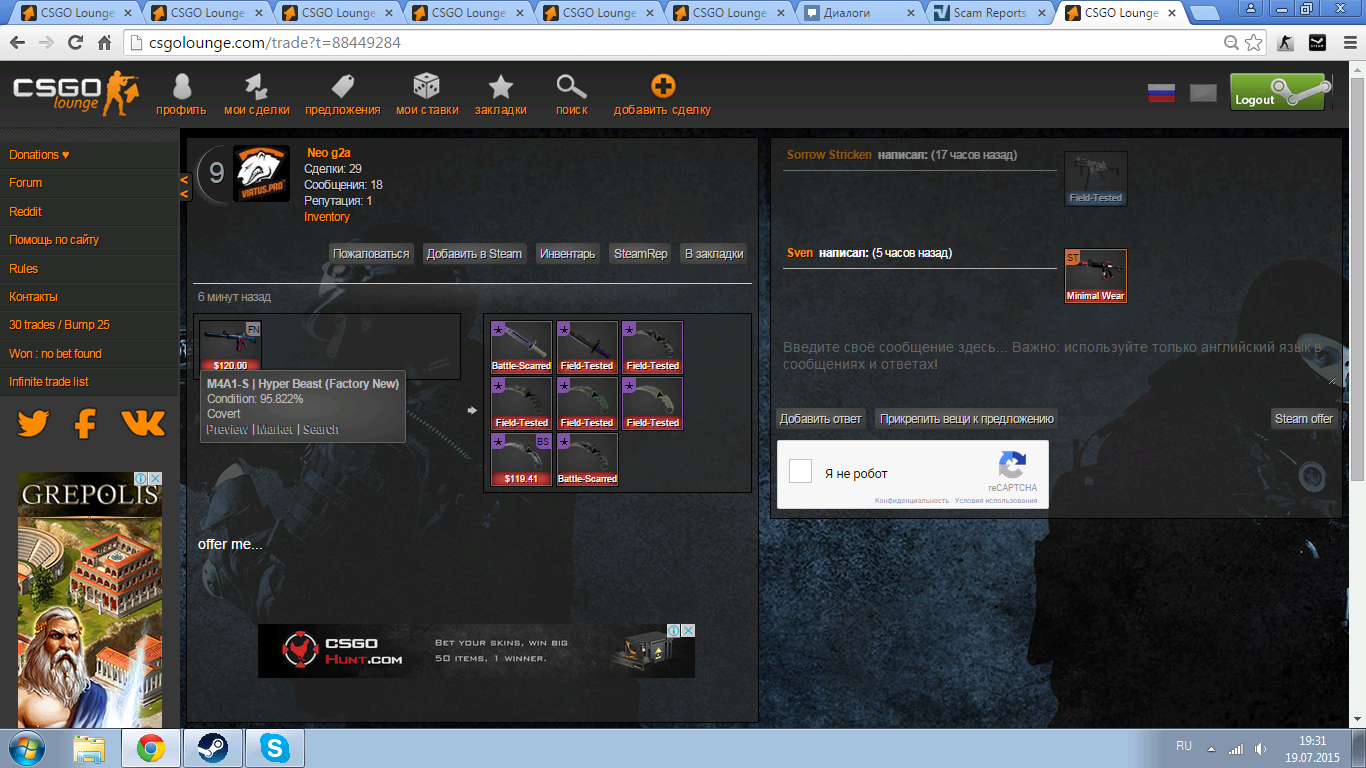Screen dimensions: 1366x768
Task: Check the reCAPTCHA 'Я не робот' checkbox
Action: click(800, 472)
